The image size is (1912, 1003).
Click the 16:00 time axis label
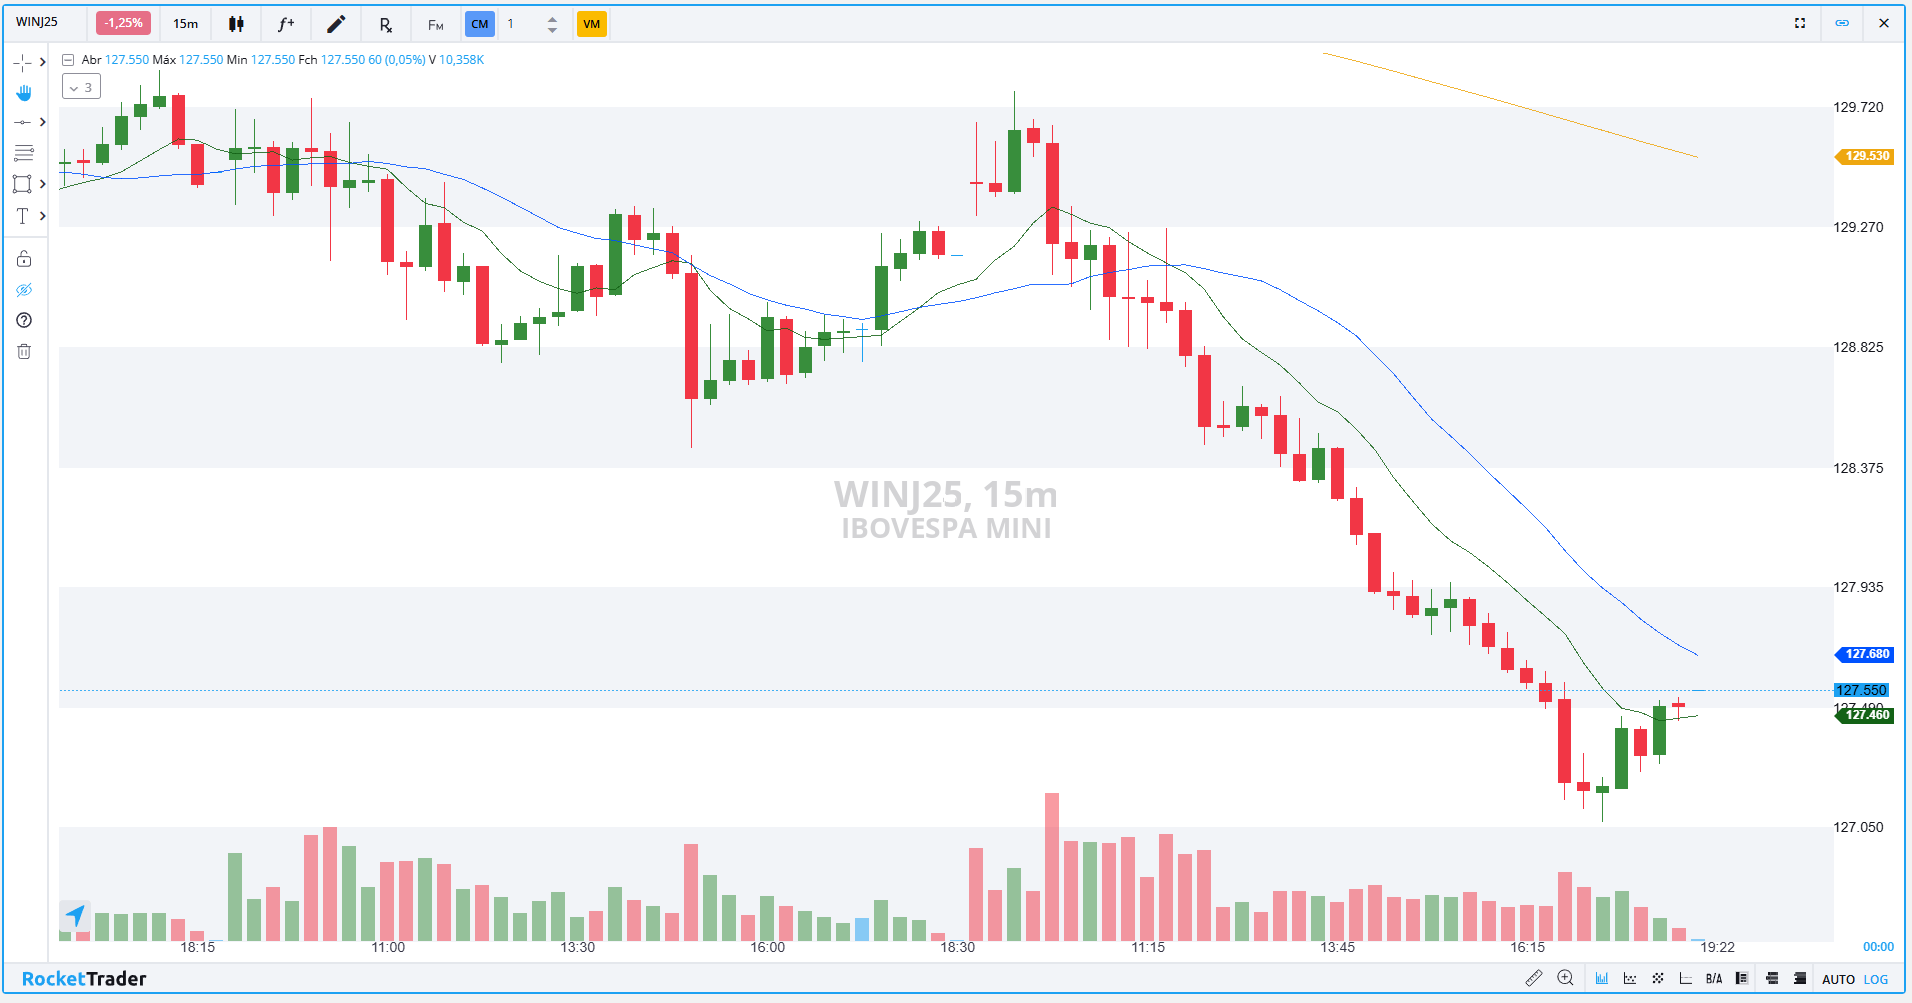pos(768,947)
